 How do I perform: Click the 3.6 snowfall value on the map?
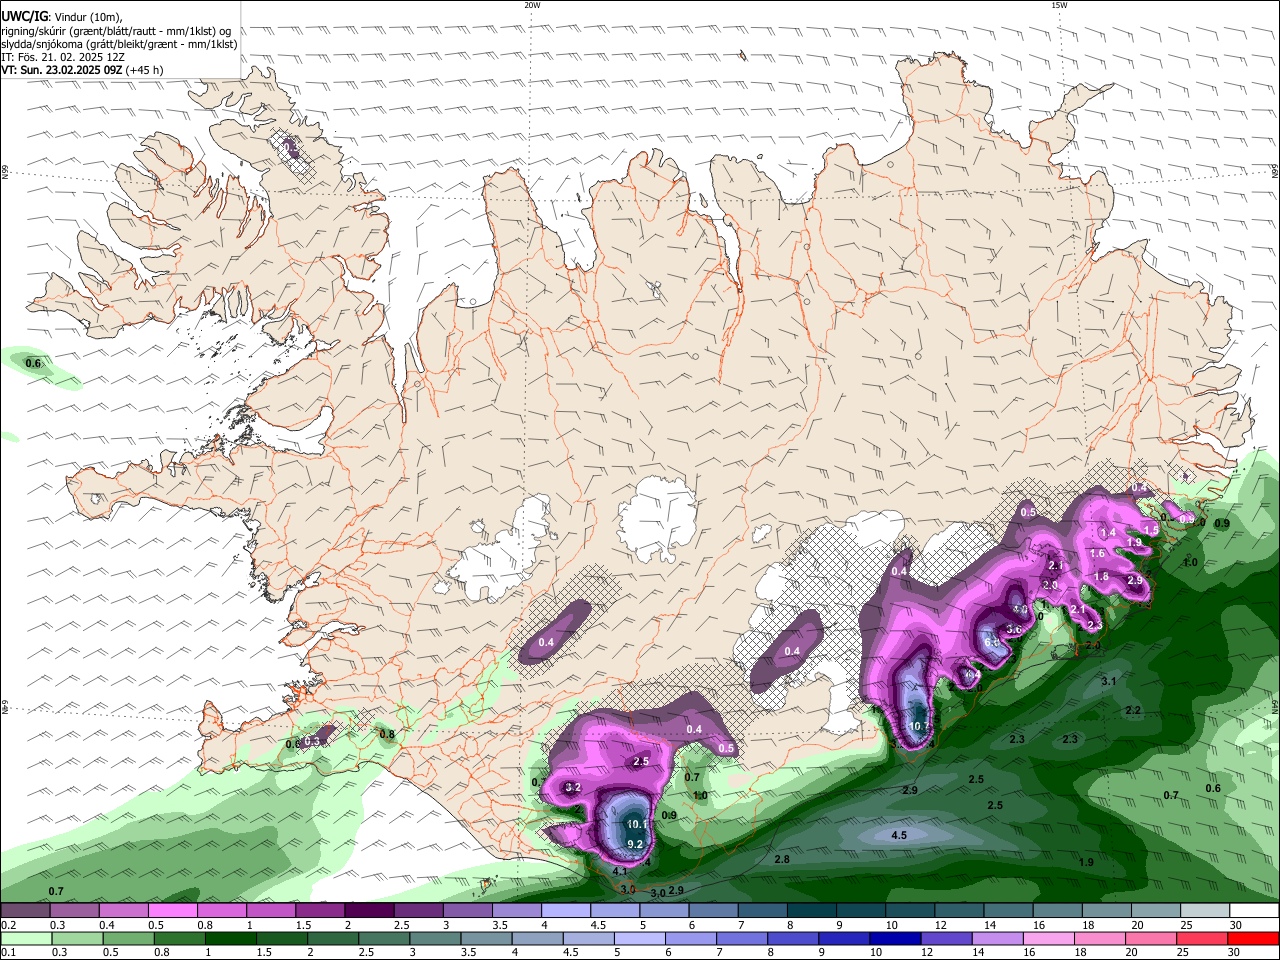(1013, 629)
